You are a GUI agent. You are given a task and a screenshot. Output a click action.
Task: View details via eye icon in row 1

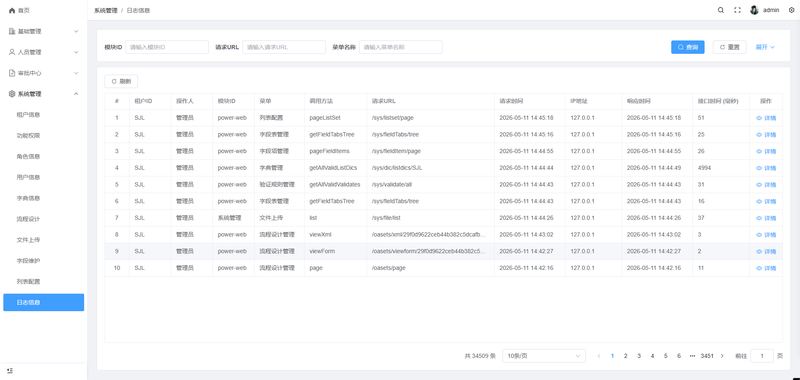(x=759, y=118)
